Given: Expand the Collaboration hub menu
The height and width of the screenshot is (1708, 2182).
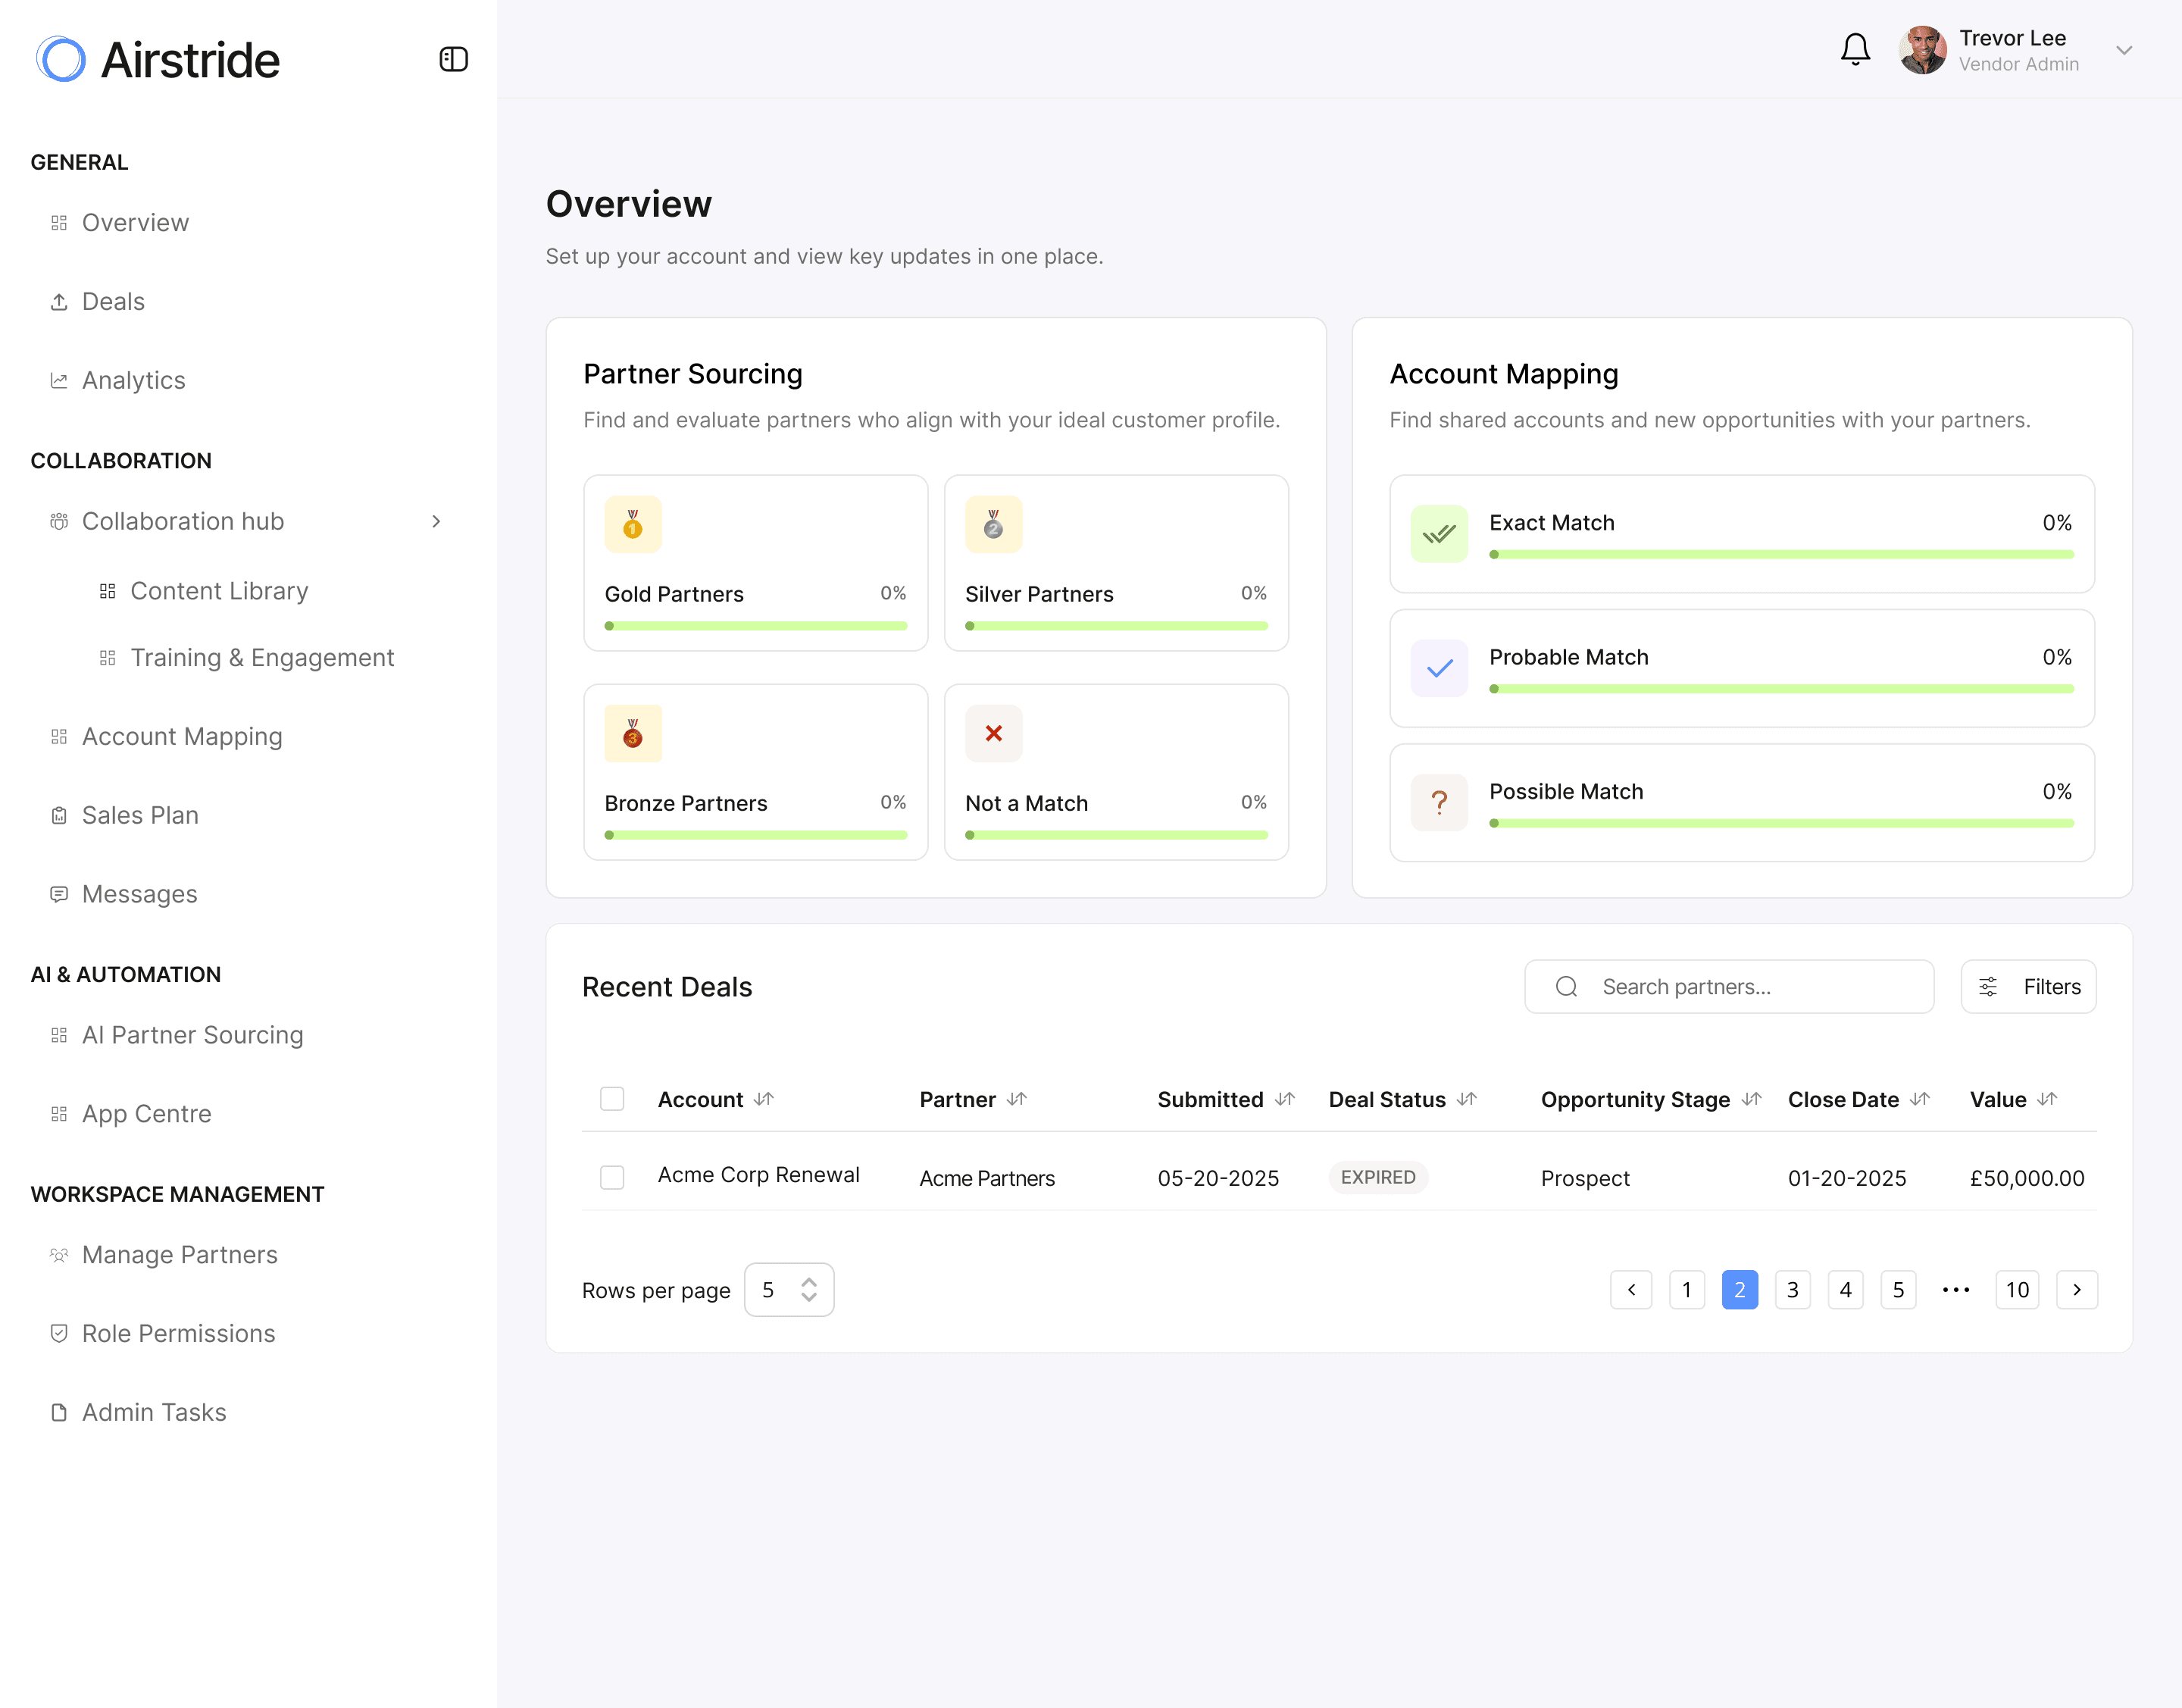Looking at the screenshot, I should pos(435,521).
